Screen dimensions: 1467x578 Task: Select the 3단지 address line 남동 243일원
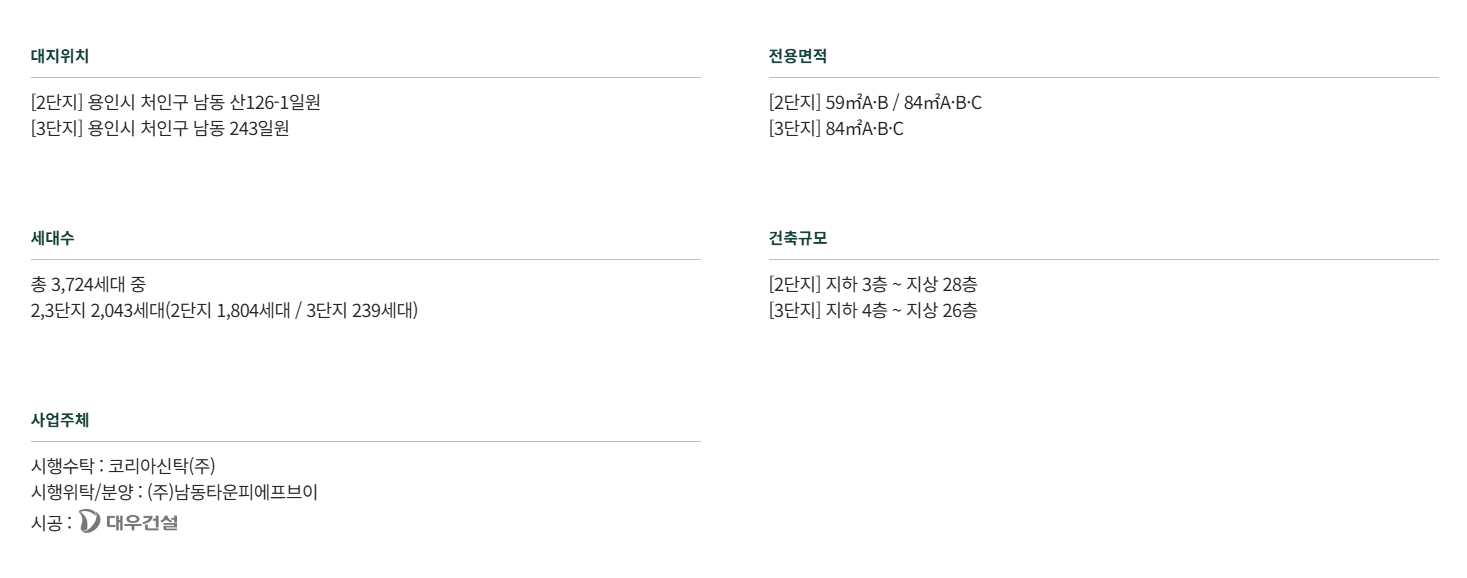coord(160,128)
